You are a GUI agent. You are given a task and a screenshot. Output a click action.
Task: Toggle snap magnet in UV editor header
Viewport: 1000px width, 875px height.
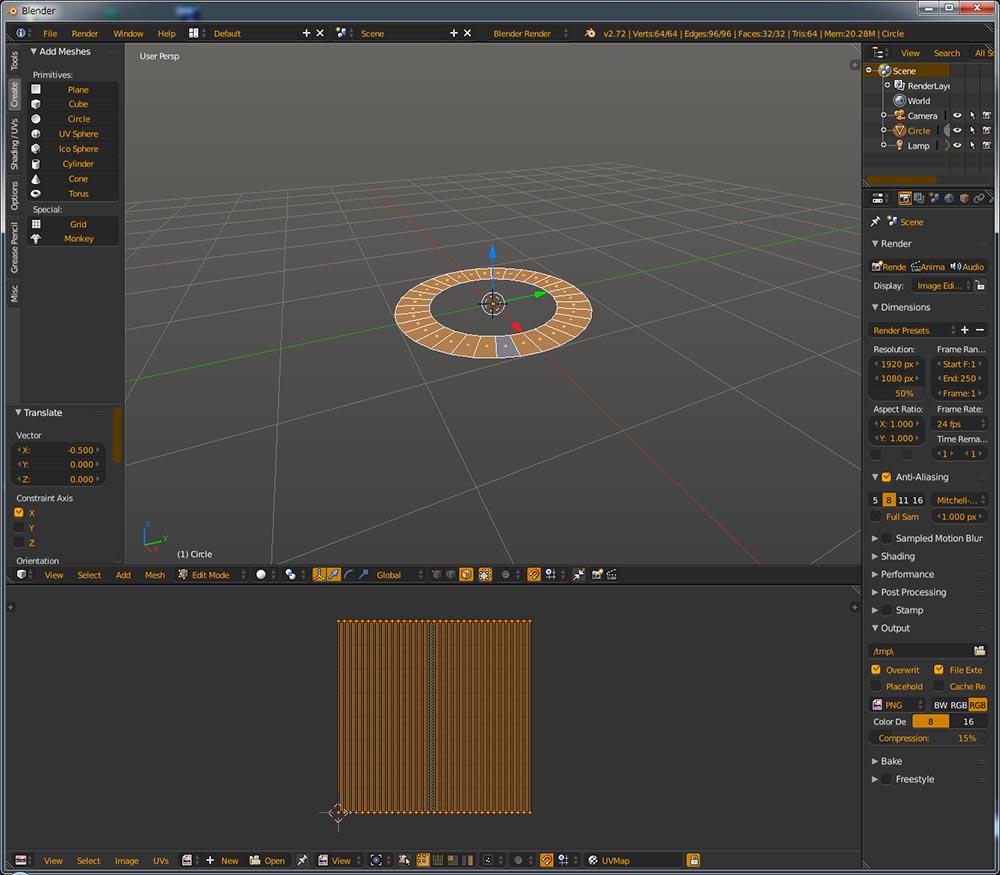[x=547, y=860]
